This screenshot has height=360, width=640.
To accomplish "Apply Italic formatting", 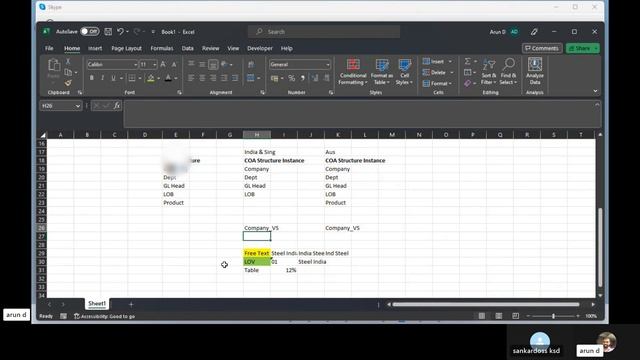I will (x=102, y=78).
